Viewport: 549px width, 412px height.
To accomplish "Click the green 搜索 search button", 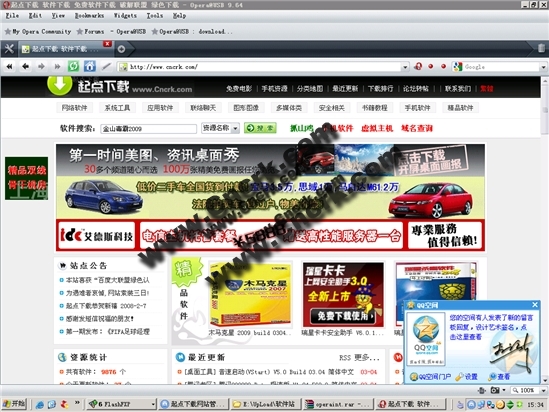I will pyautogui.click(x=260, y=128).
